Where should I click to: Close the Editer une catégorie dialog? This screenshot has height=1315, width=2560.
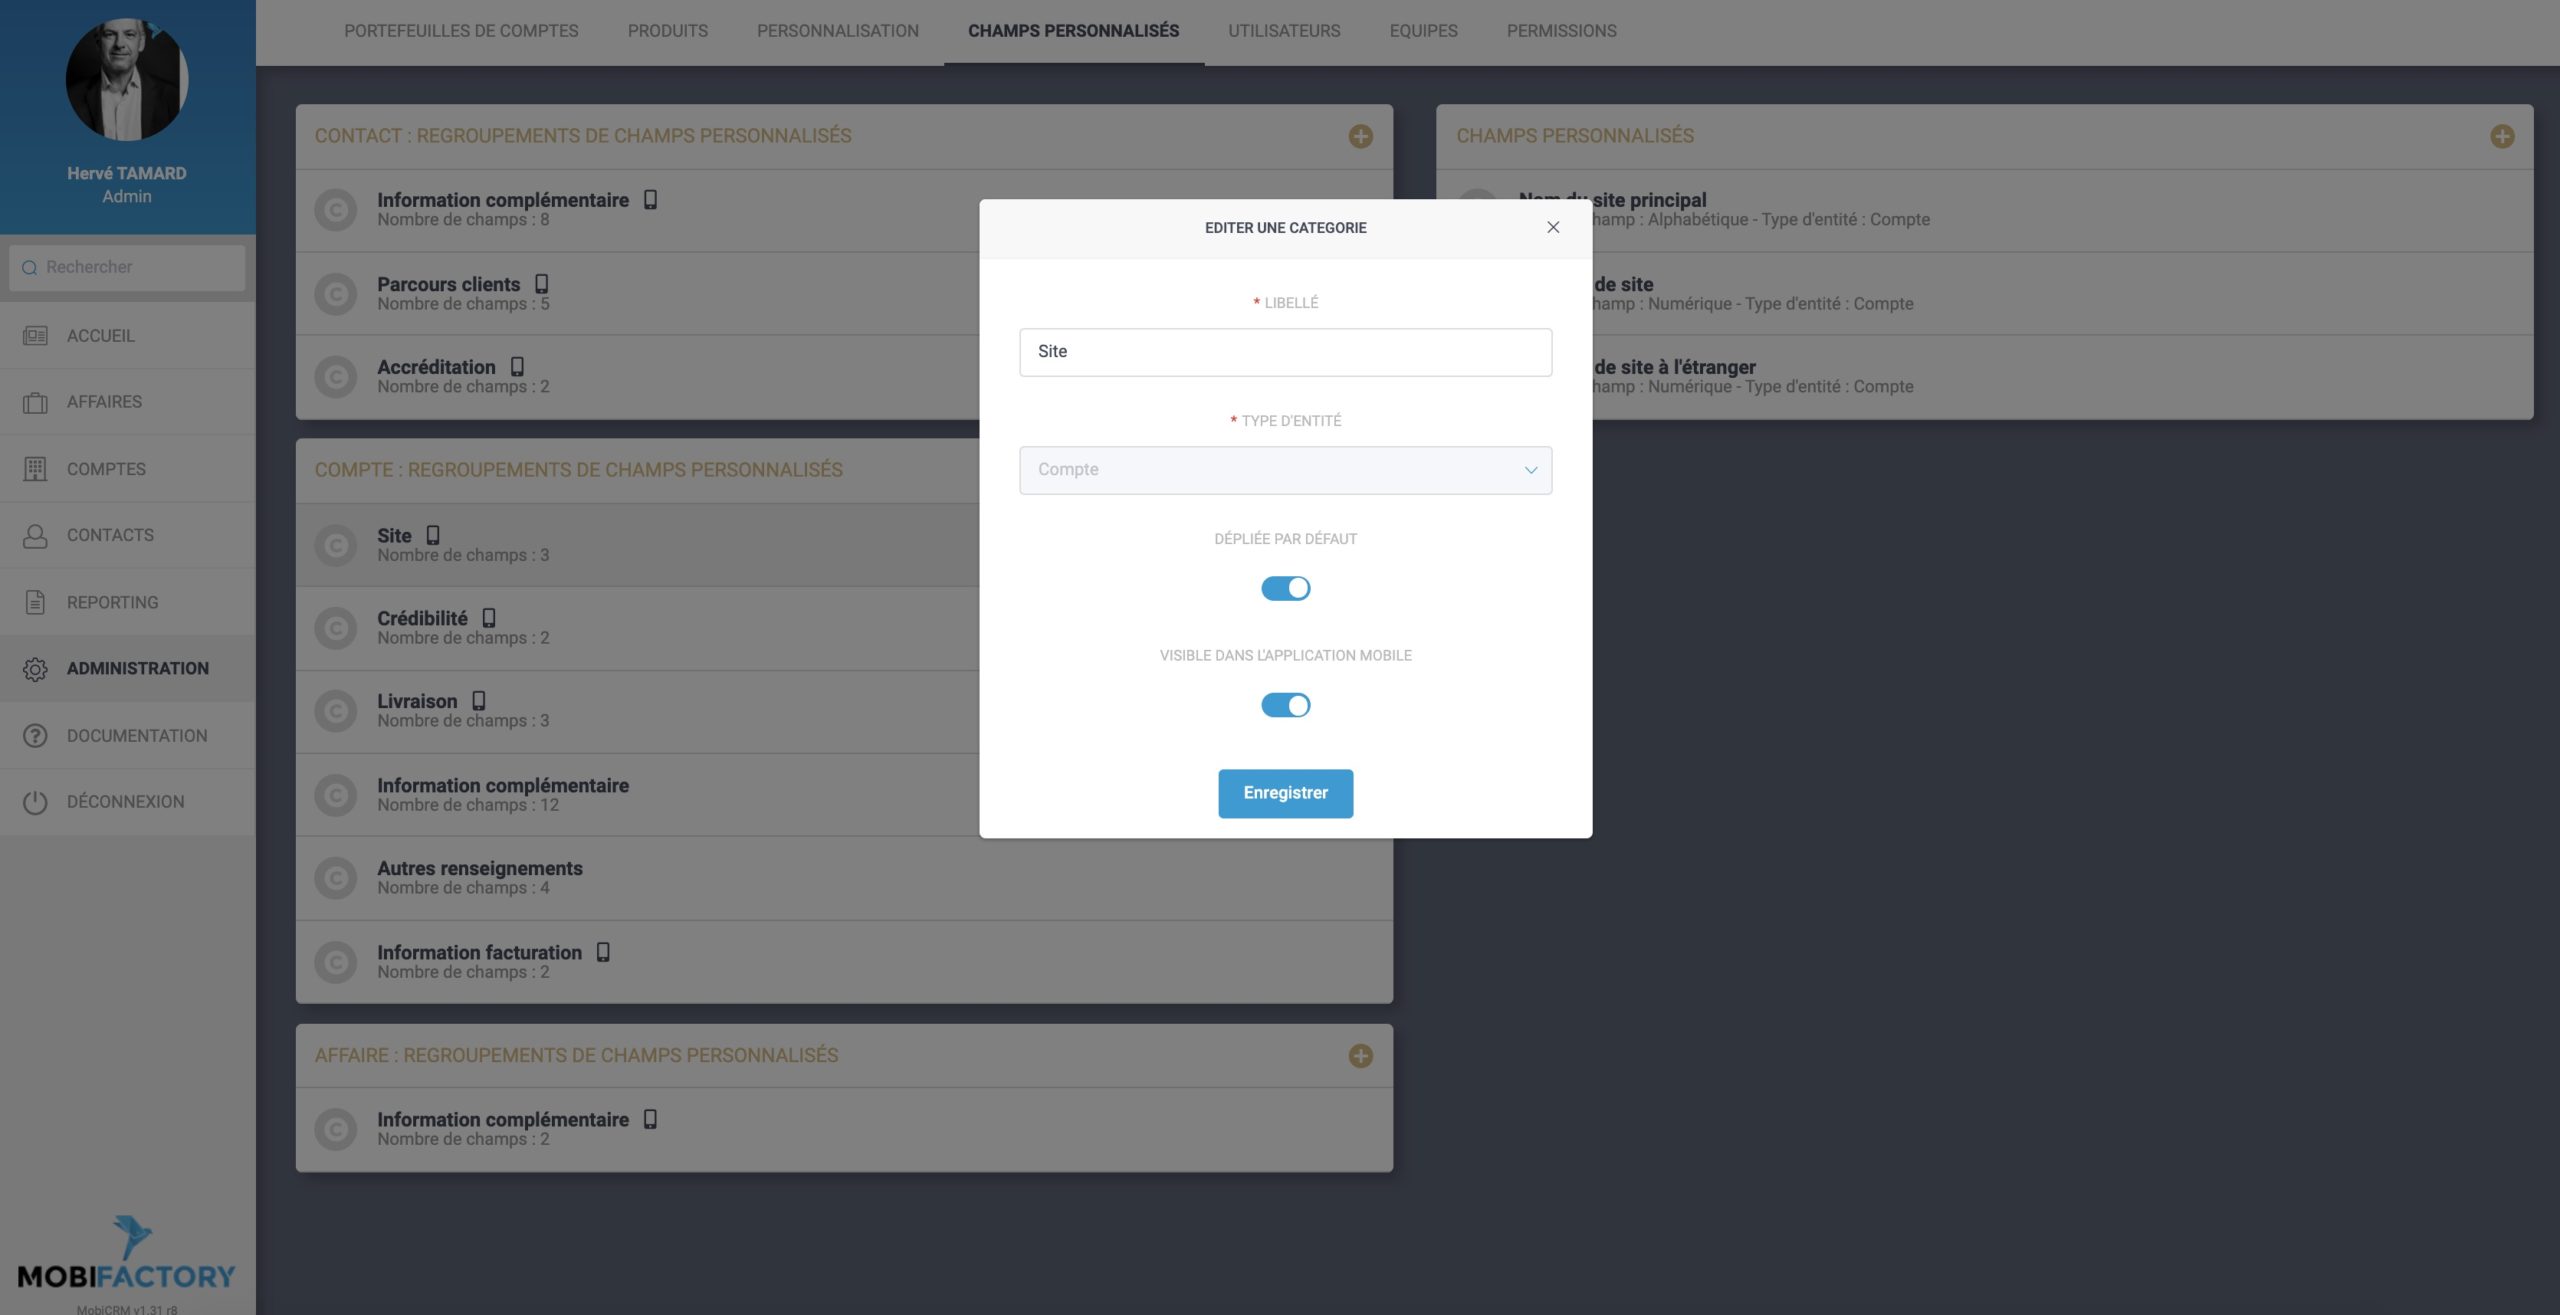pos(1552,227)
